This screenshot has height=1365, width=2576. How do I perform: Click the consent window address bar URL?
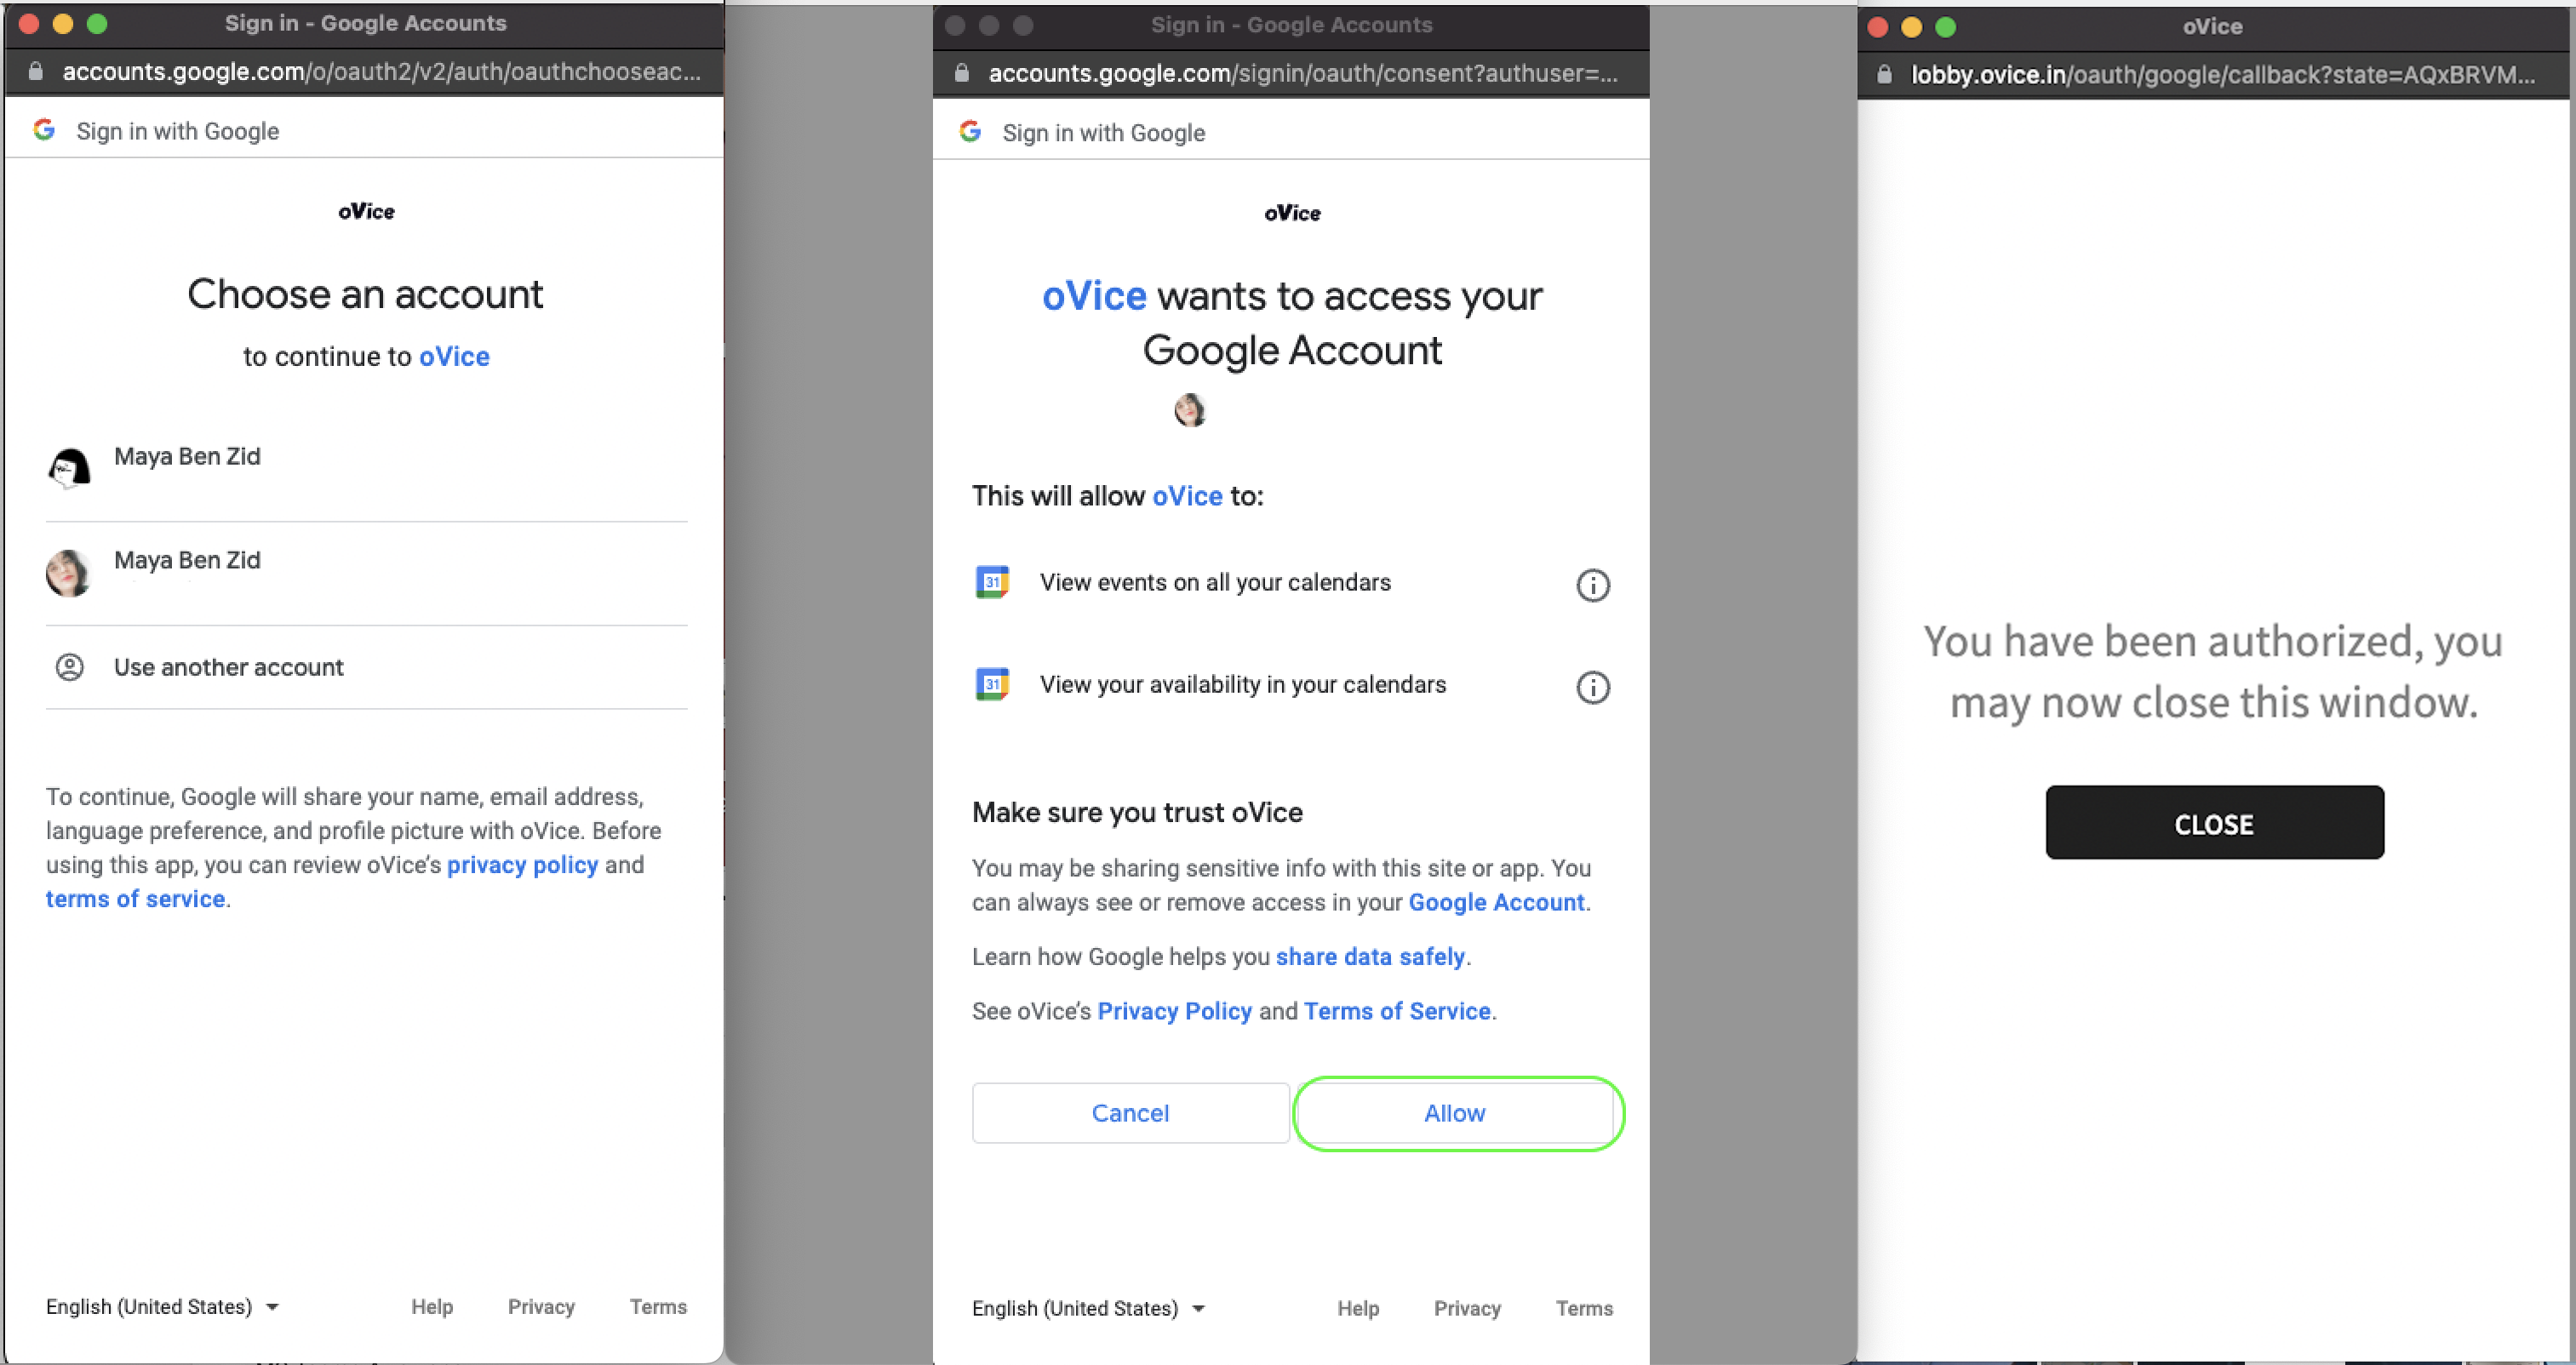tap(1303, 73)
